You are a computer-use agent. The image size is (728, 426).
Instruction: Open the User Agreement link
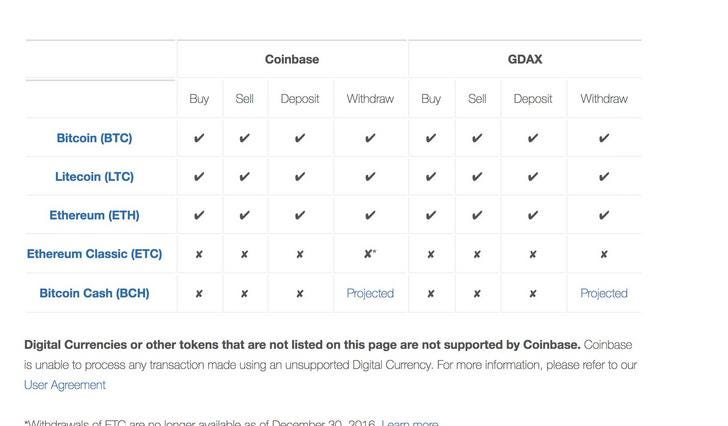[x=65, y=385]
